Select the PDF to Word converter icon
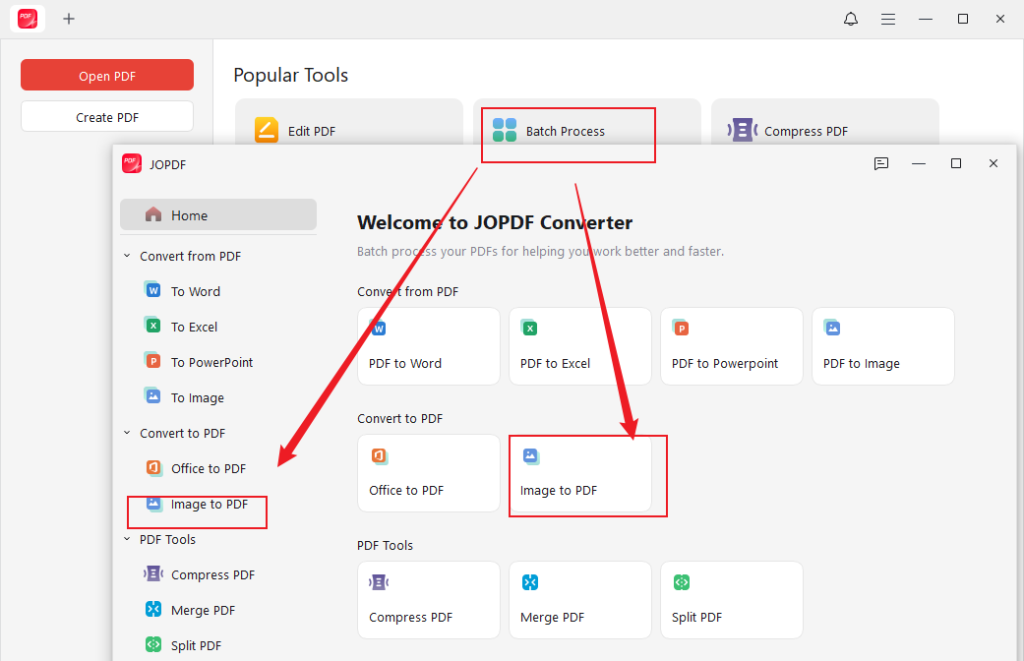 coord(428,345)
